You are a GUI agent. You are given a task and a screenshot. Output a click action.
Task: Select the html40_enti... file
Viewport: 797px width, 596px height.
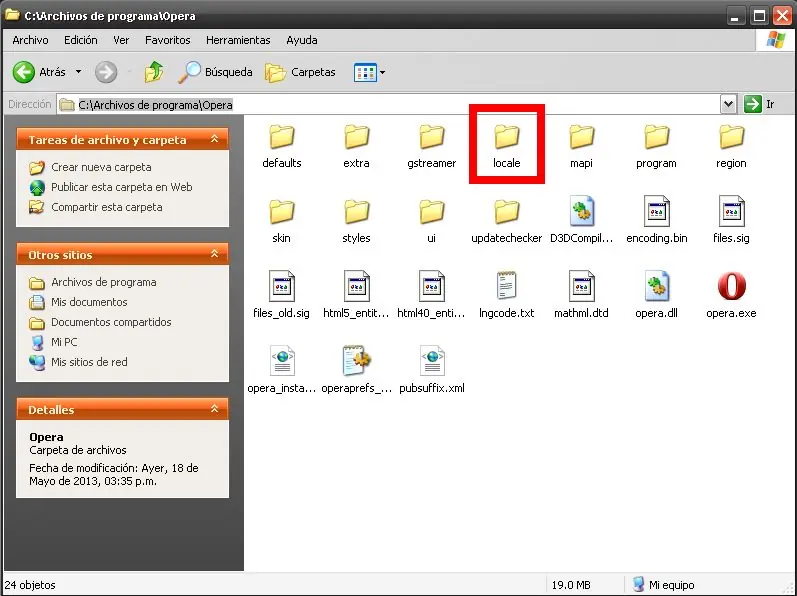click(432, 295)
